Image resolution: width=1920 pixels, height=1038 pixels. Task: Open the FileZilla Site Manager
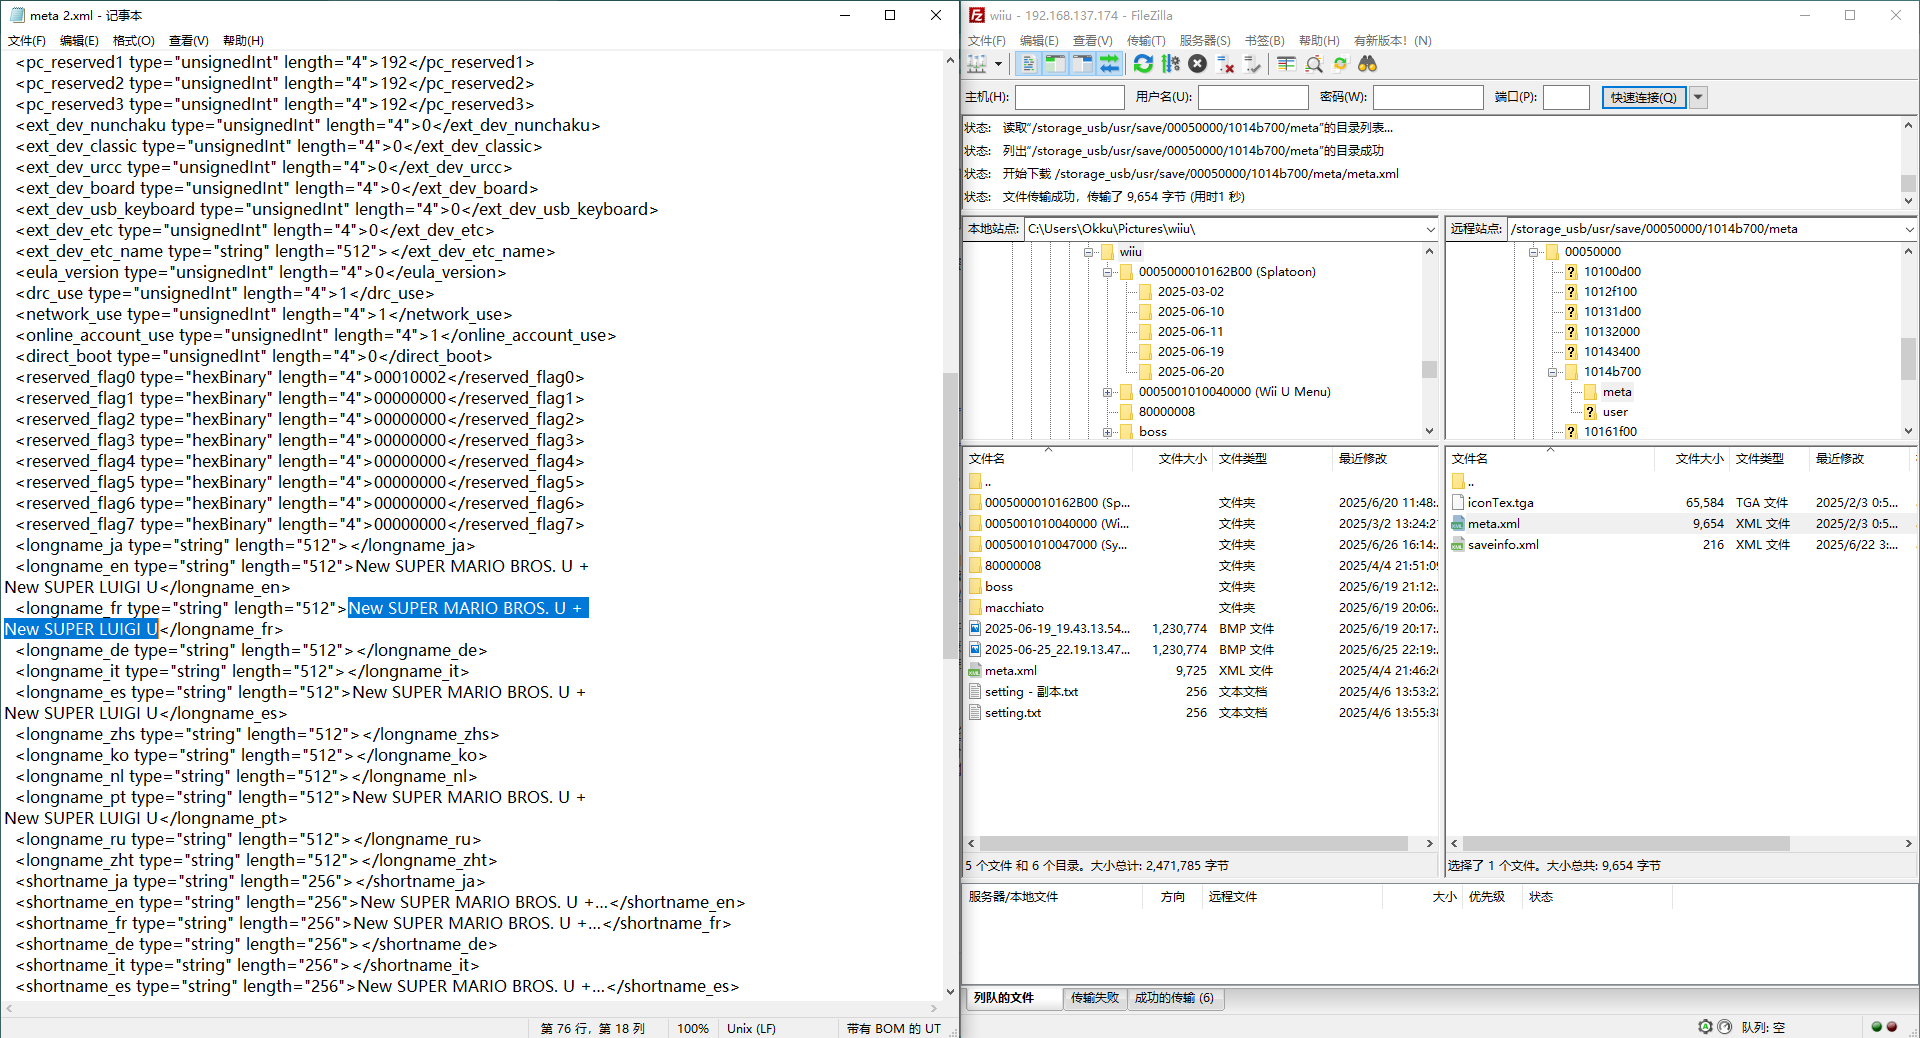click(x=977, y=64)
